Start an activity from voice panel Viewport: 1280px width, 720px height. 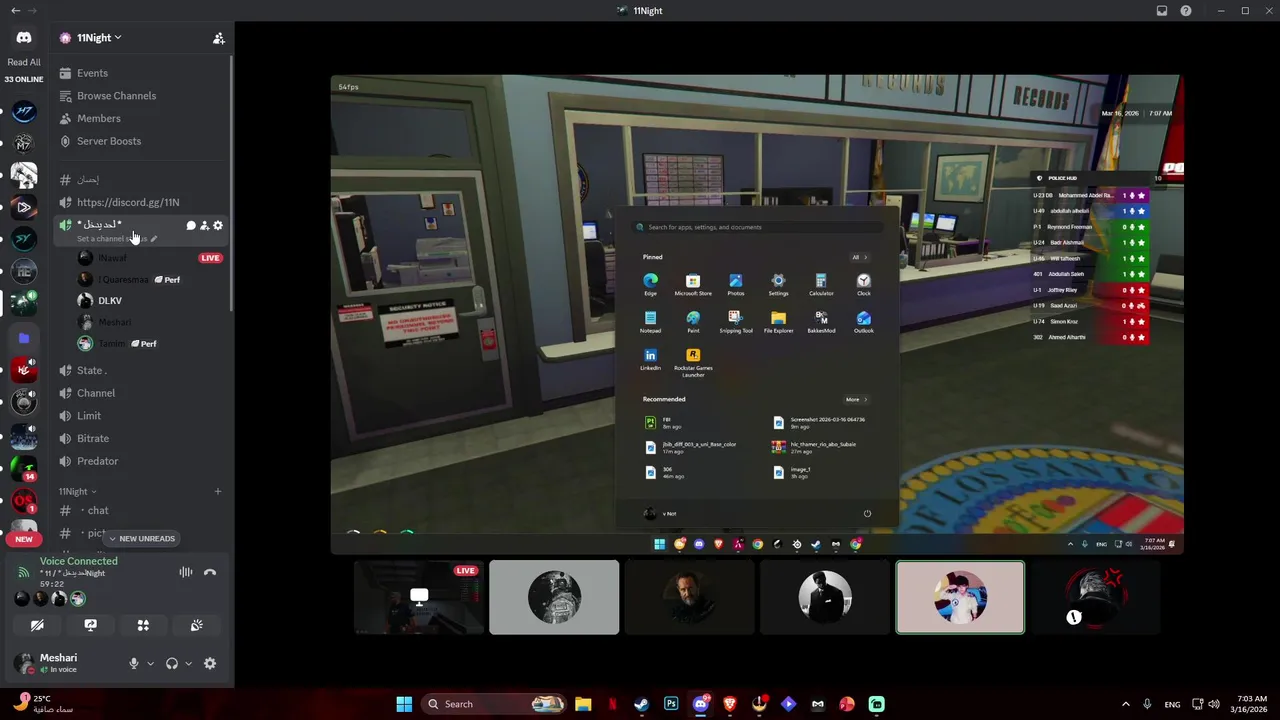[143, 625]
